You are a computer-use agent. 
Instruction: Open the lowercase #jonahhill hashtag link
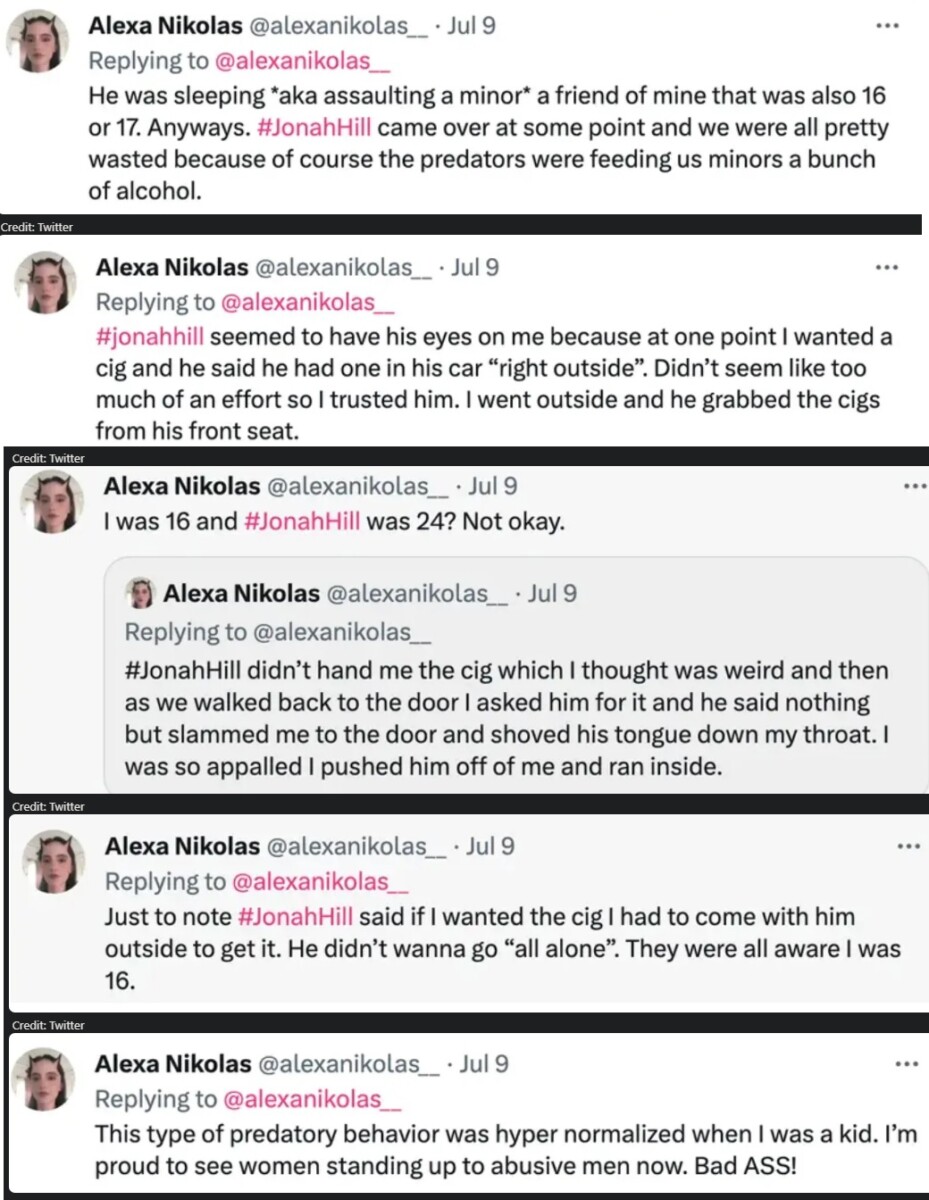pyautogui.click(x=150, y=337)
